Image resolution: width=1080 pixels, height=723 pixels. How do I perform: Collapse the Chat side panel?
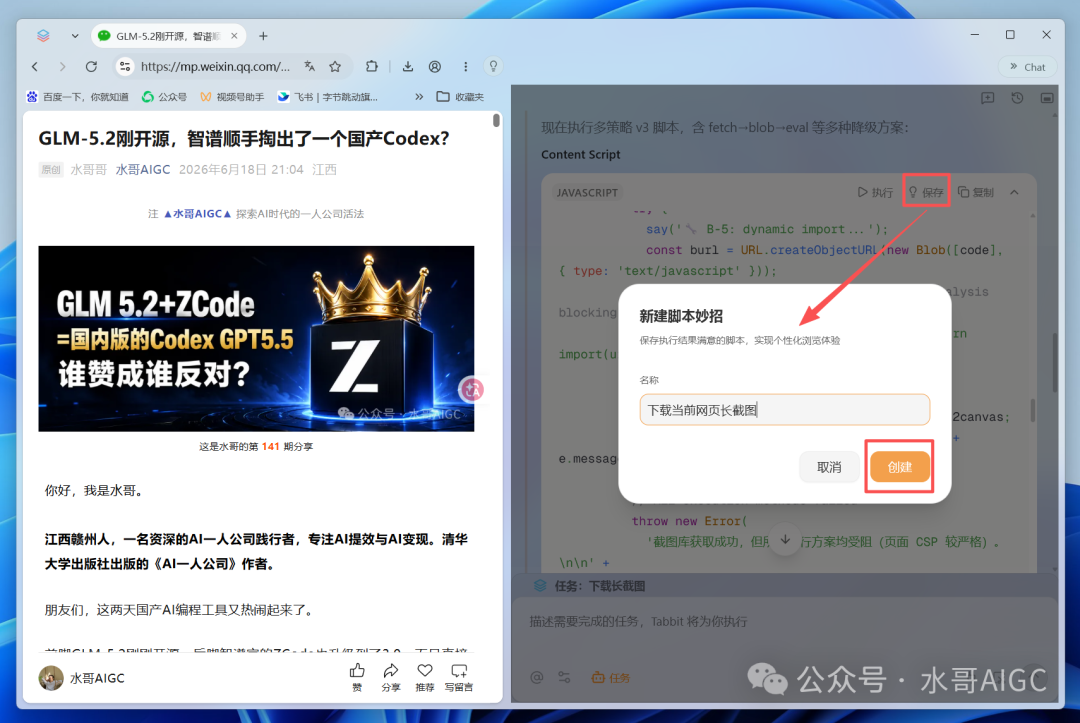pos(1027,67)
